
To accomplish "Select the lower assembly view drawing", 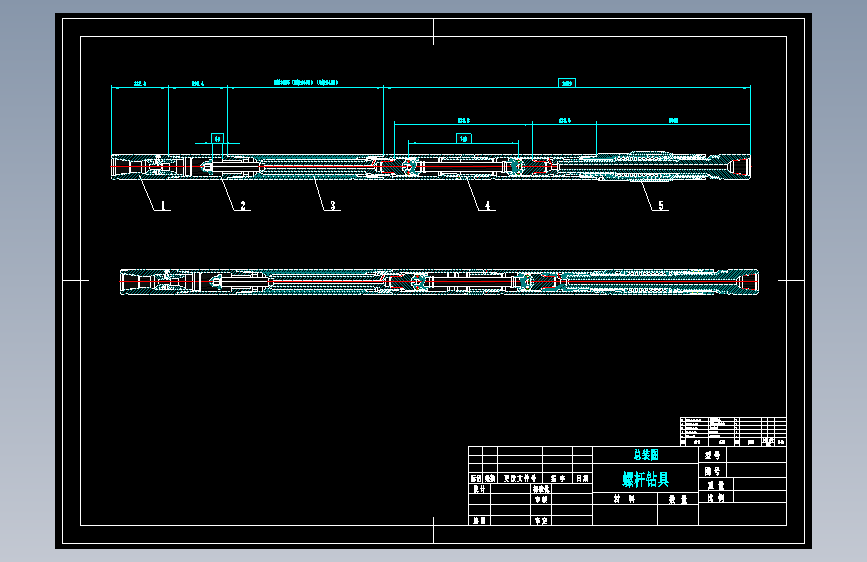I will [x=440, y=282].
